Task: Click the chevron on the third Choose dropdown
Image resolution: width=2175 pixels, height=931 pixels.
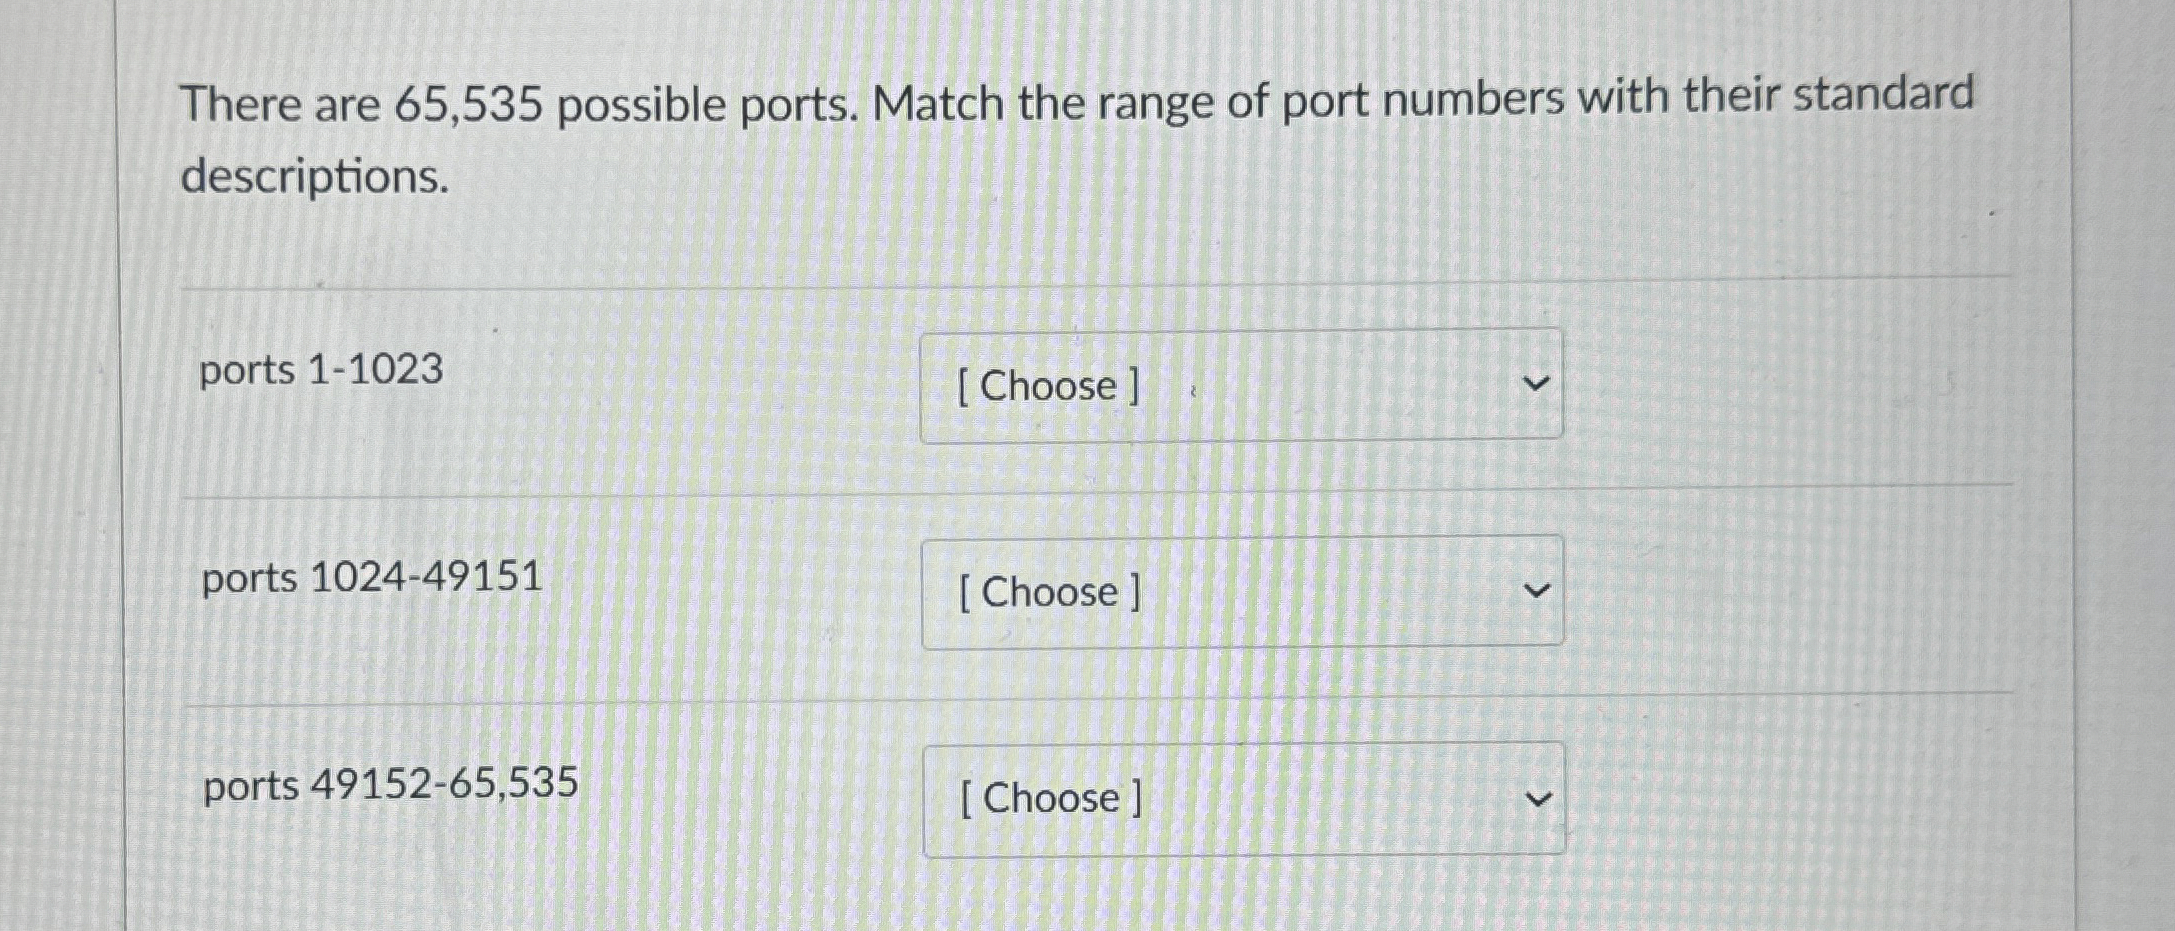Action: [x=1537, y=796]
